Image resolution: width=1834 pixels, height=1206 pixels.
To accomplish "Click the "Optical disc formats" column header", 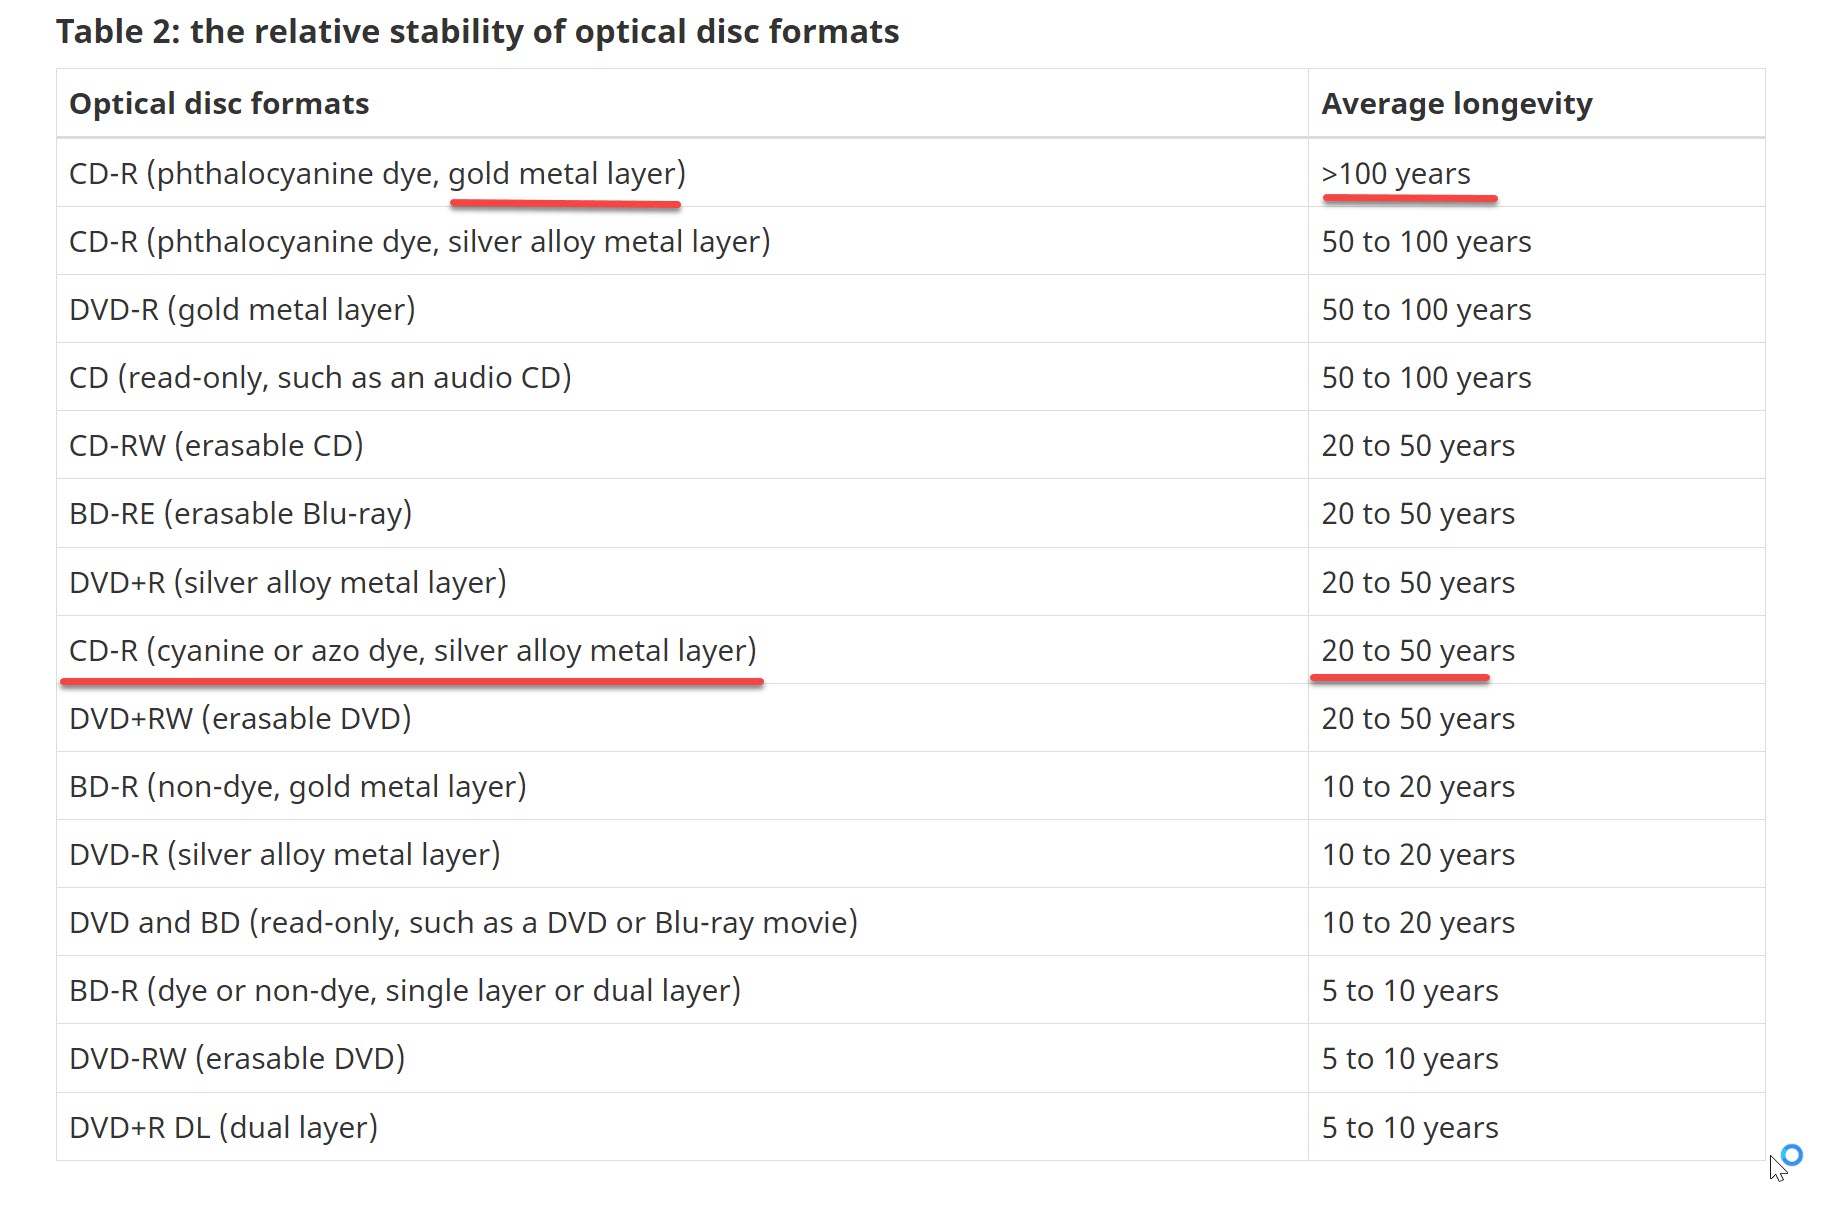I will (x=219, y=104).
